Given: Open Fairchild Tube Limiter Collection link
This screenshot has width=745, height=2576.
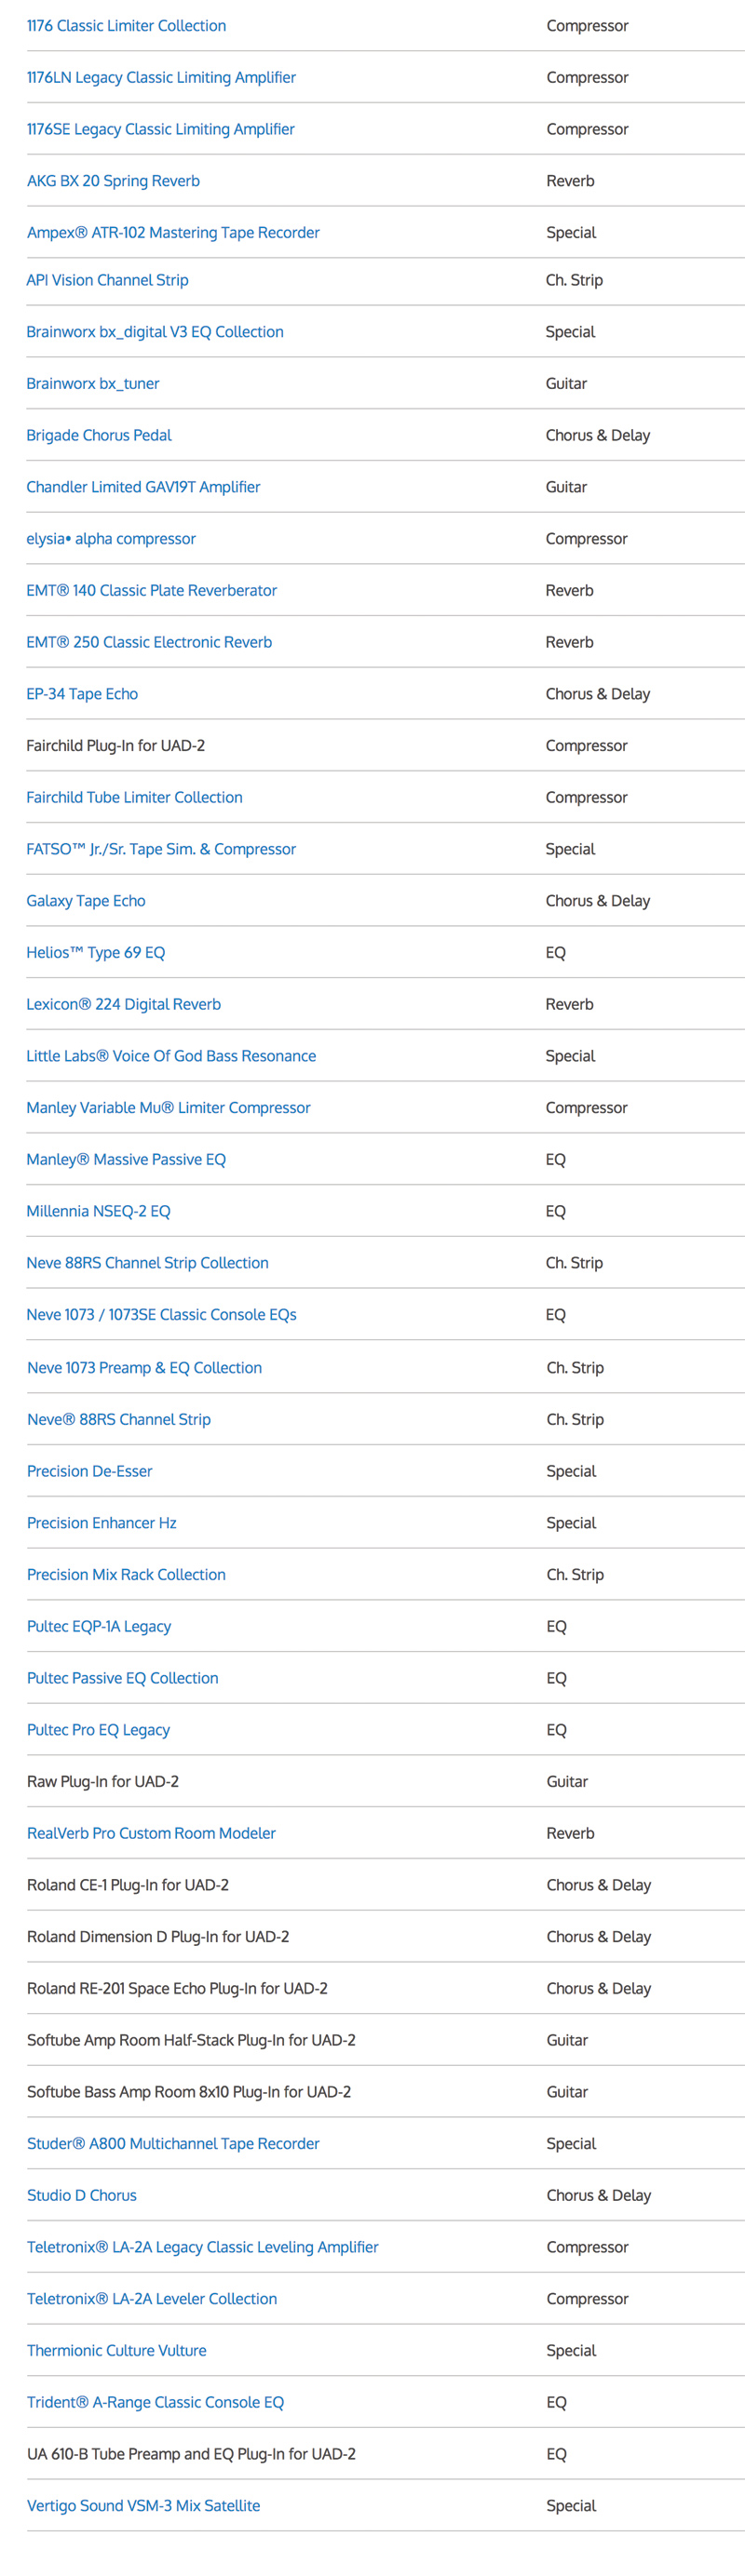Looking at the screenshot, I should 134,798.
